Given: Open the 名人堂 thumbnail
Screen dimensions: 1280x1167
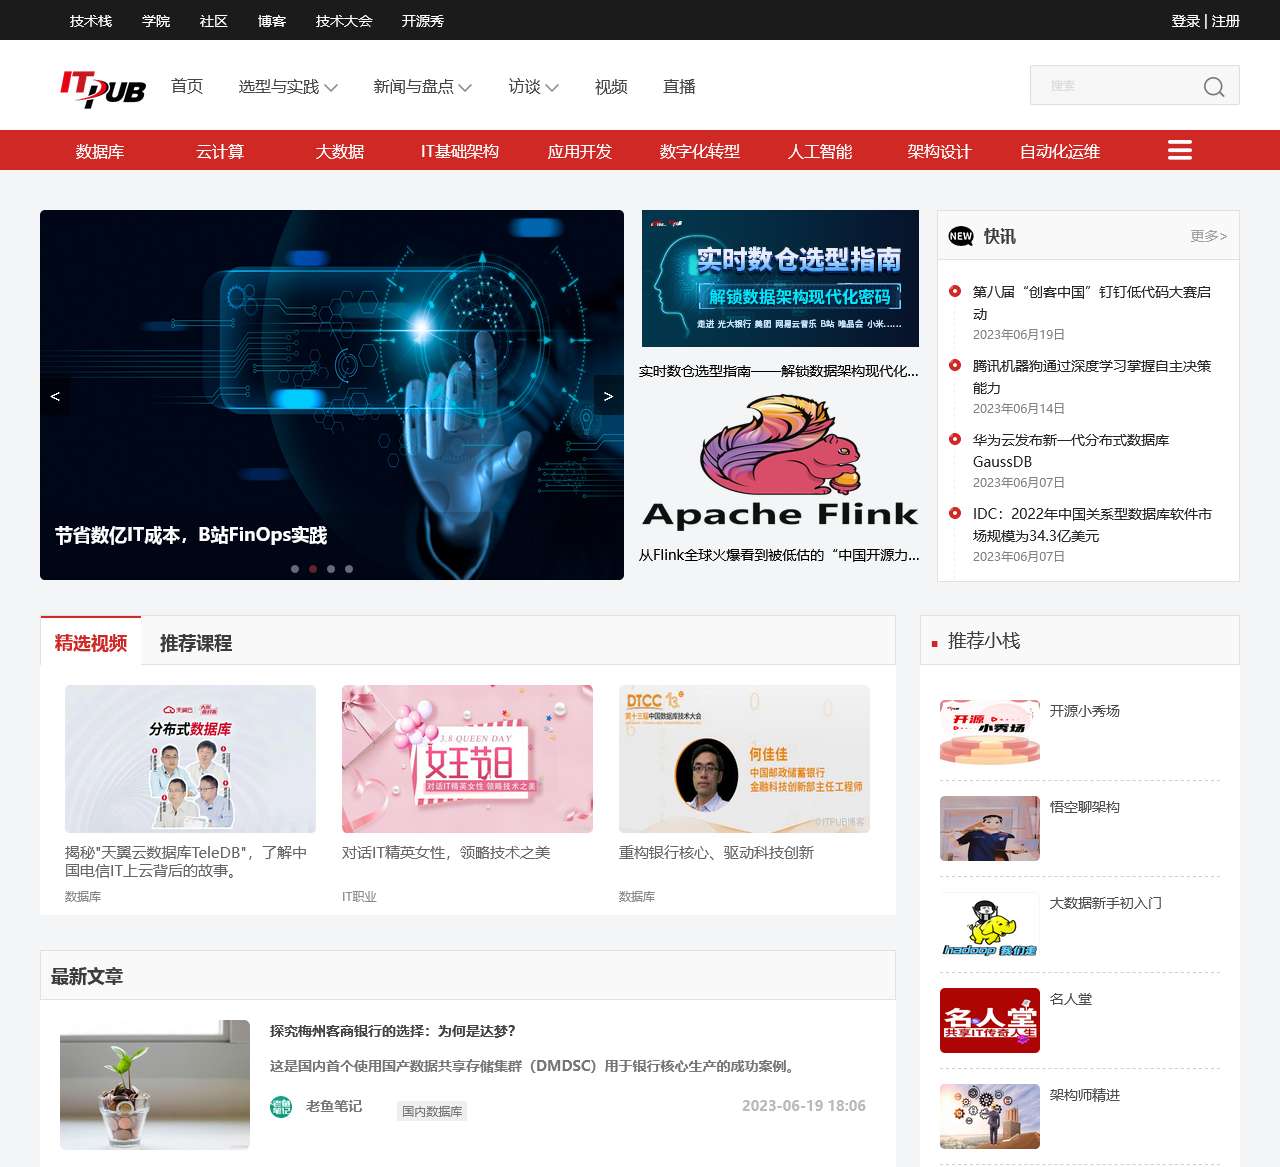Looking at the screenshot, I should coord(990,1020).
